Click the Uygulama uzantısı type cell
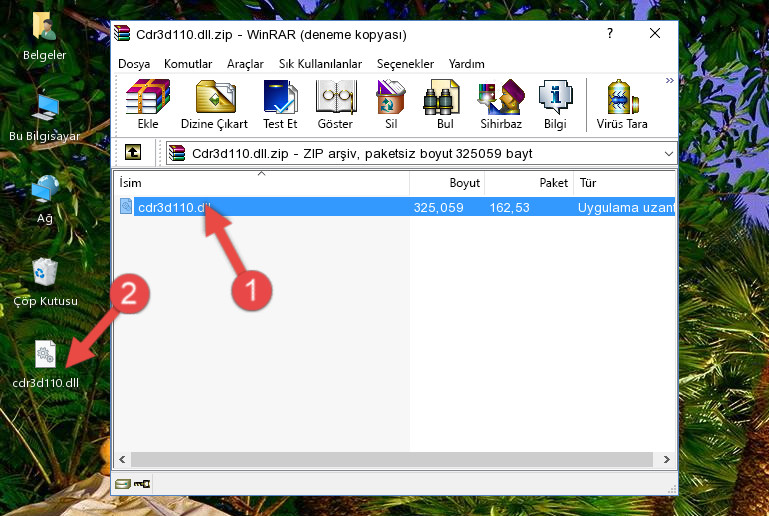 pos(626,207)
